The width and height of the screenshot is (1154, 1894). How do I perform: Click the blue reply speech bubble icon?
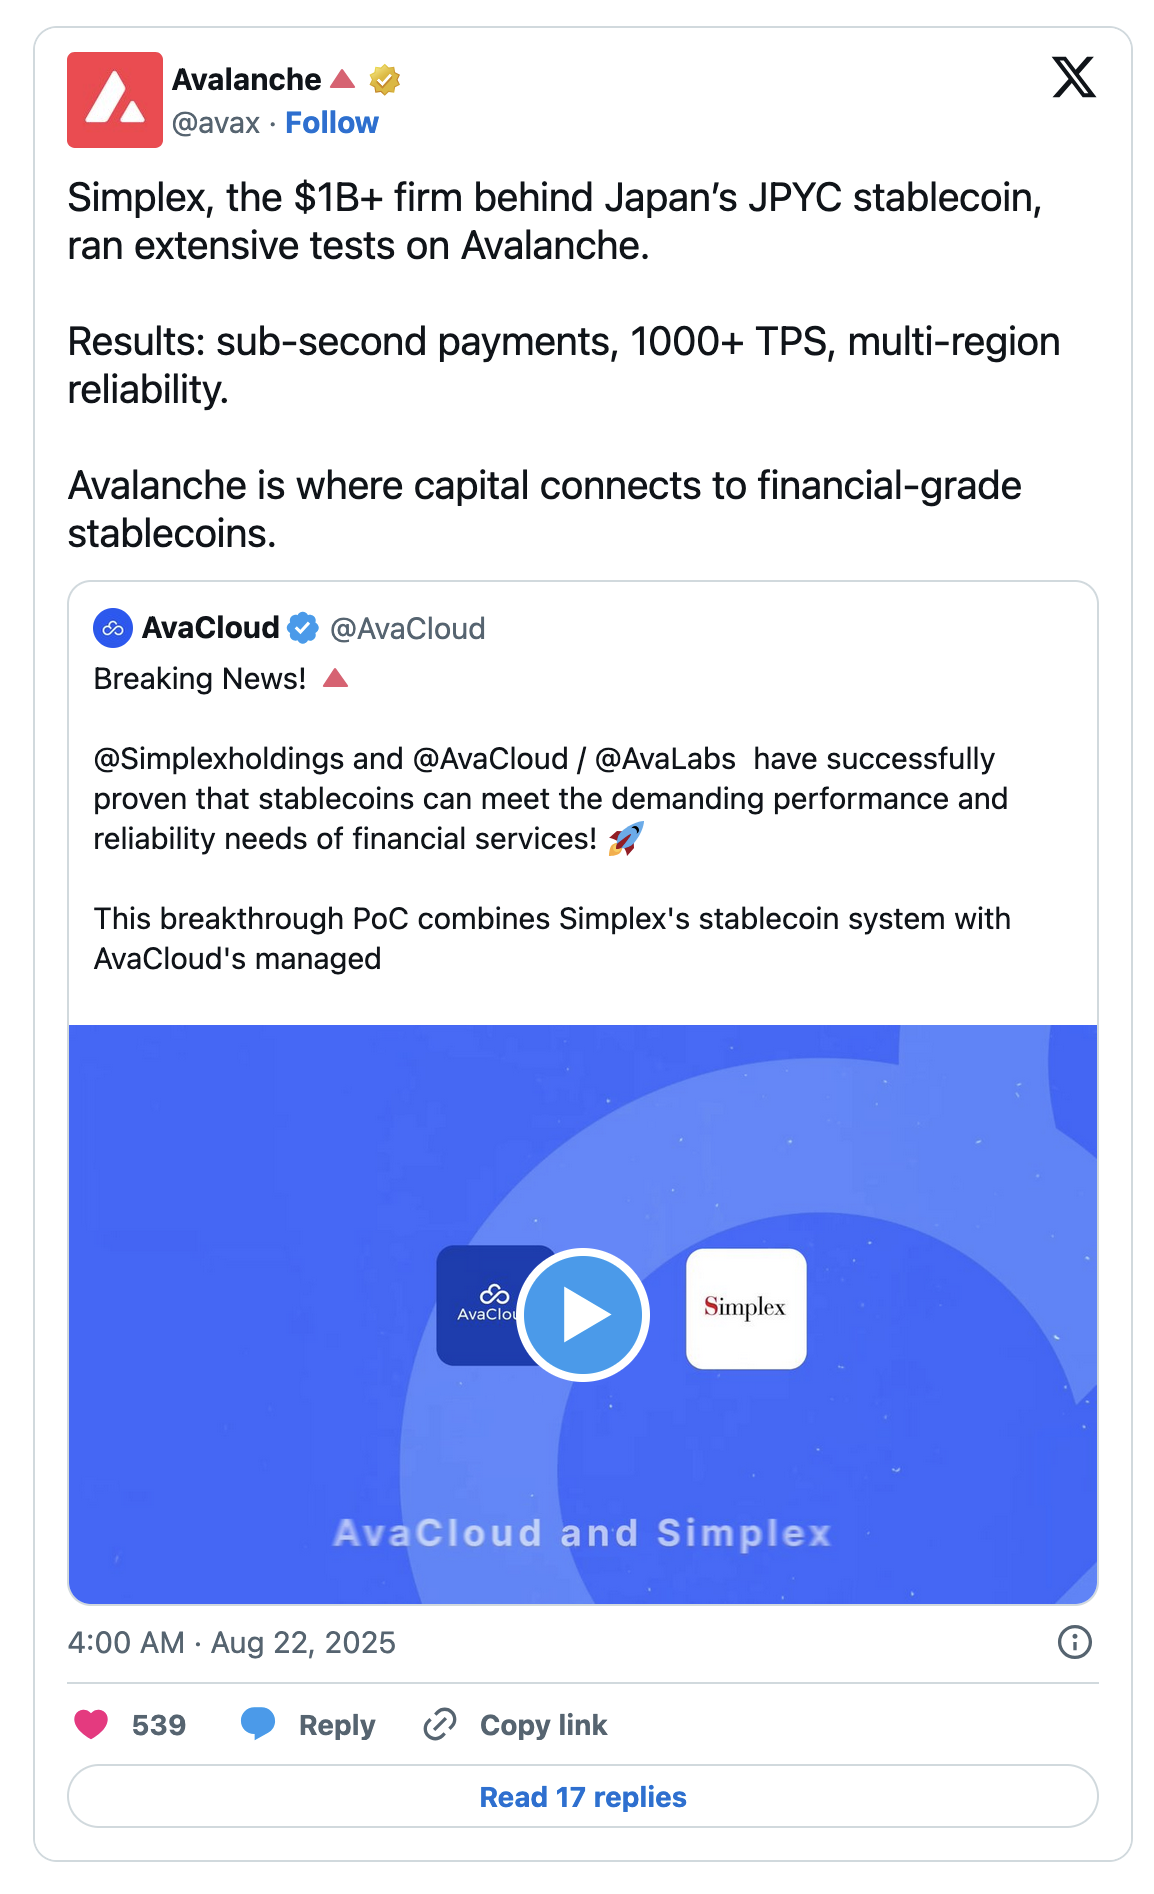(258, 1723)
